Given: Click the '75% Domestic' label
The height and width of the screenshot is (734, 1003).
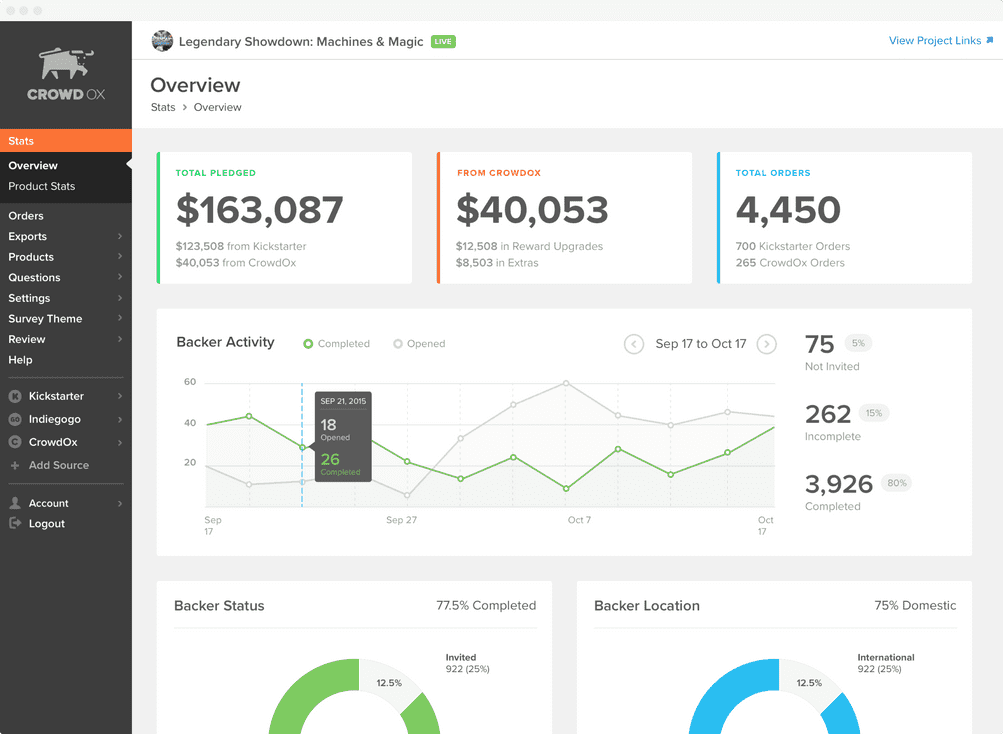Looking at the screenshot, I should 915,605.
